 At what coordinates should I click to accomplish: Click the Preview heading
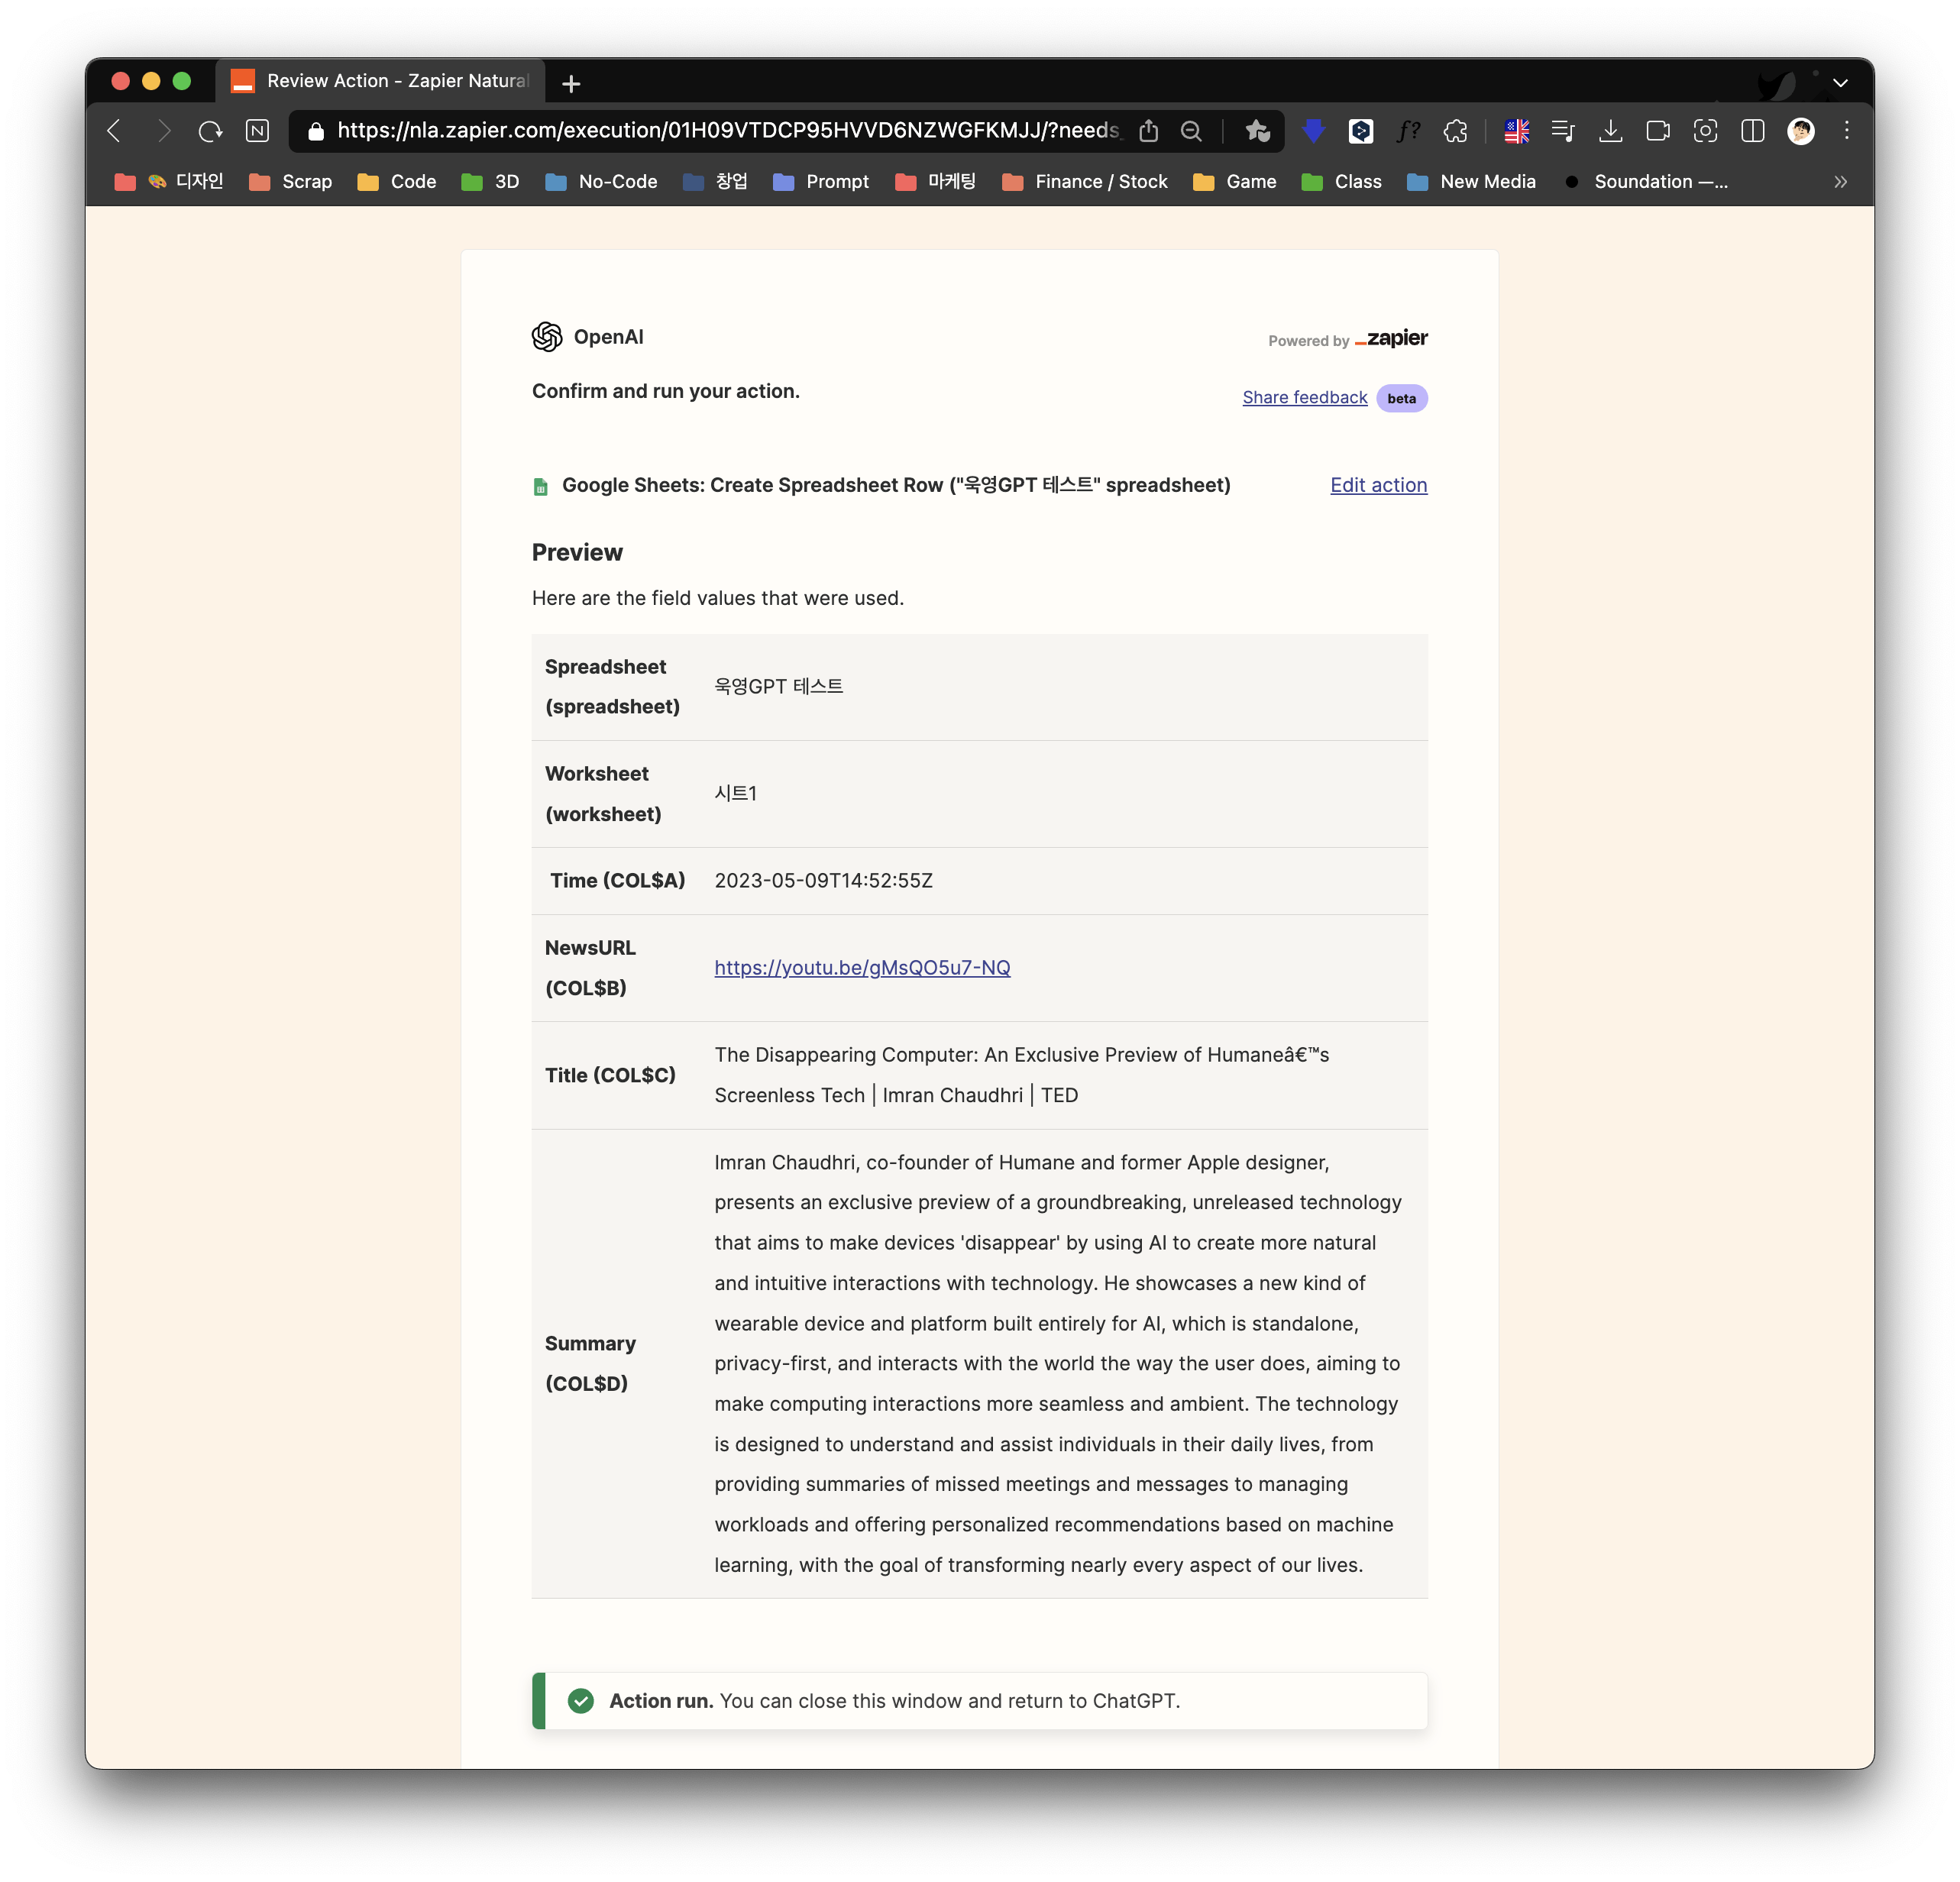point(577,553)
